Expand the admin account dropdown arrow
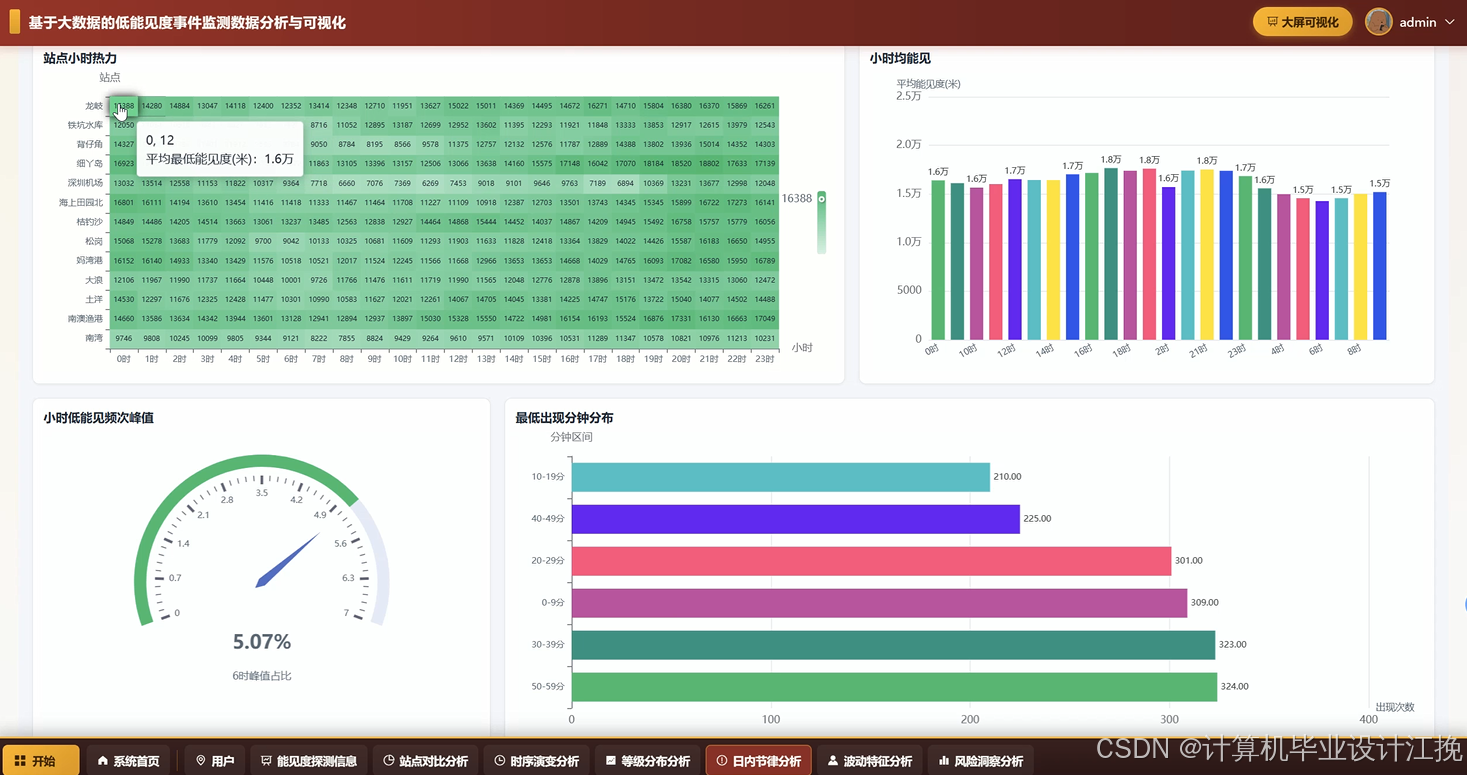1467x775 pixels. pos(1449,22)
